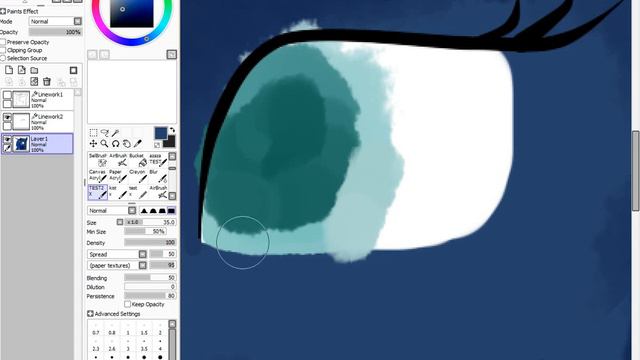Select the Zoom magnifier tool
The image size is (640, 360).
pos(104,143)
